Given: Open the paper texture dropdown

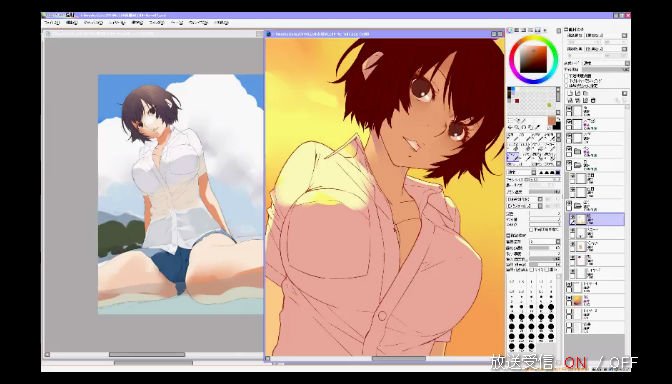Looking at the screenshot, I should pyautogui.click(x=605, y=35).
